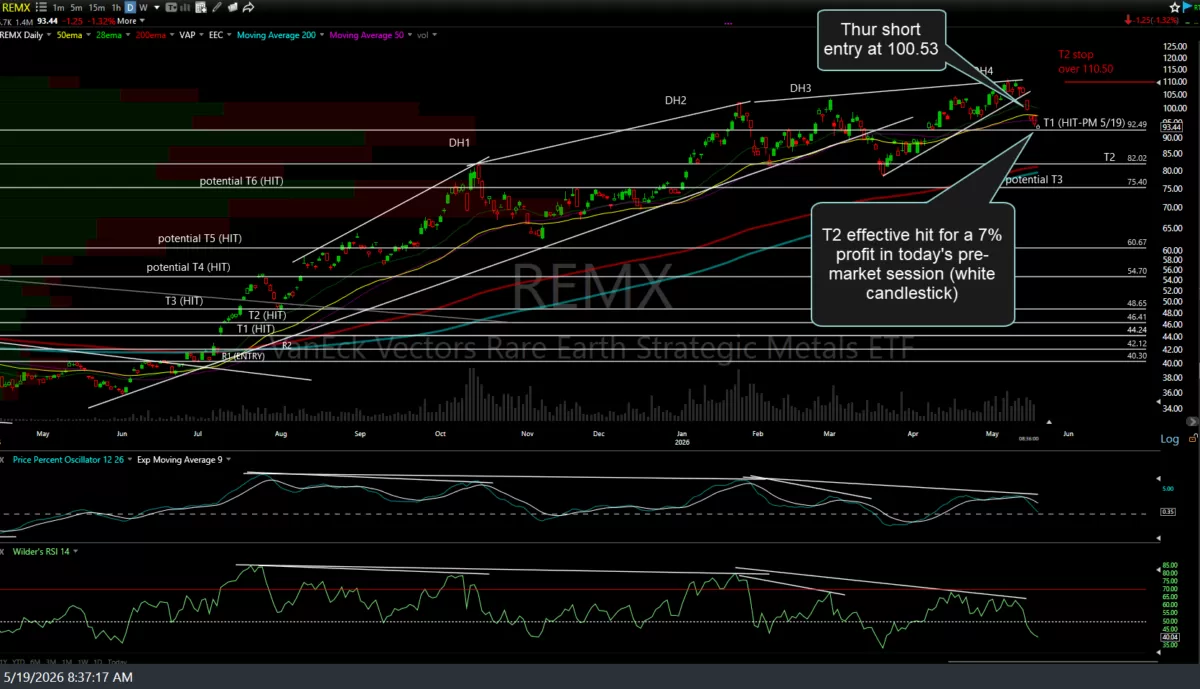Image resolution: width=1200 pixels, height=689 pixels.
Task: Select the pencil drawing tool
Action: point(217,7)
